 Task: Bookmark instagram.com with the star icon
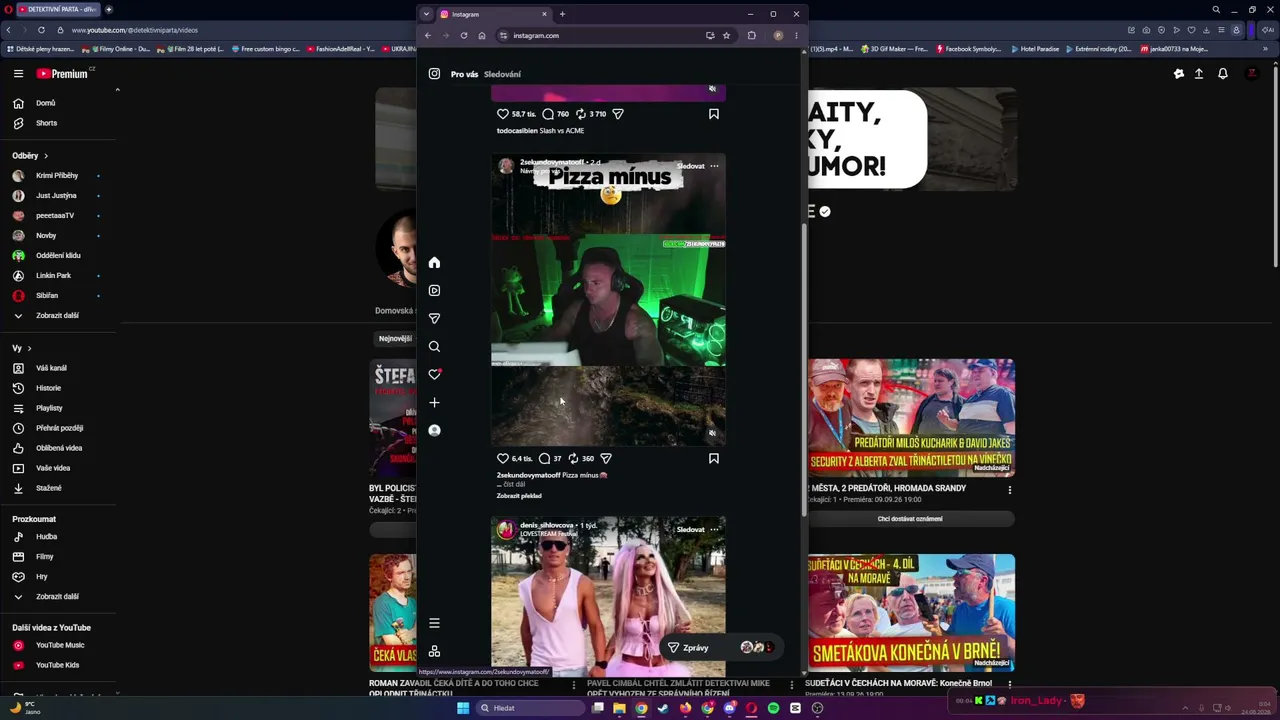pyautogui.click(x=726, y=36)
